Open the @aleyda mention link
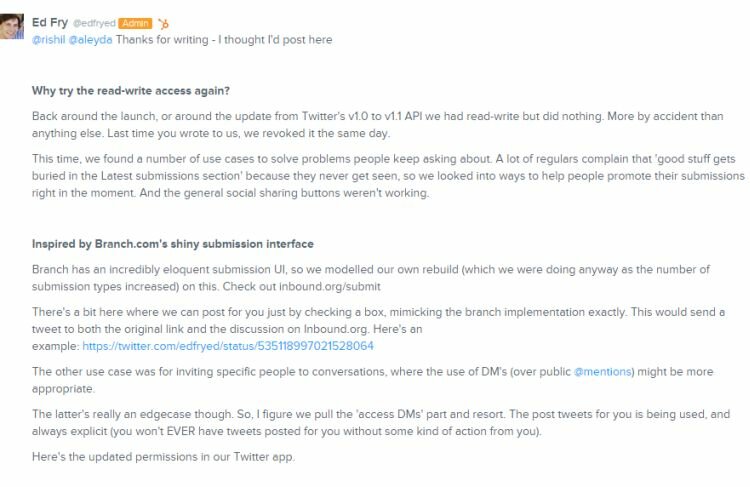750x487 pixels. [x=91, y=39]
